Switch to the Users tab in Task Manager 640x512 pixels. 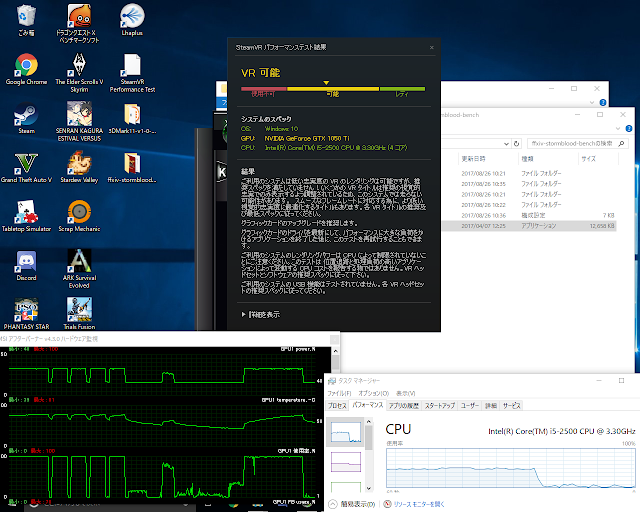(x=470, y=405)
